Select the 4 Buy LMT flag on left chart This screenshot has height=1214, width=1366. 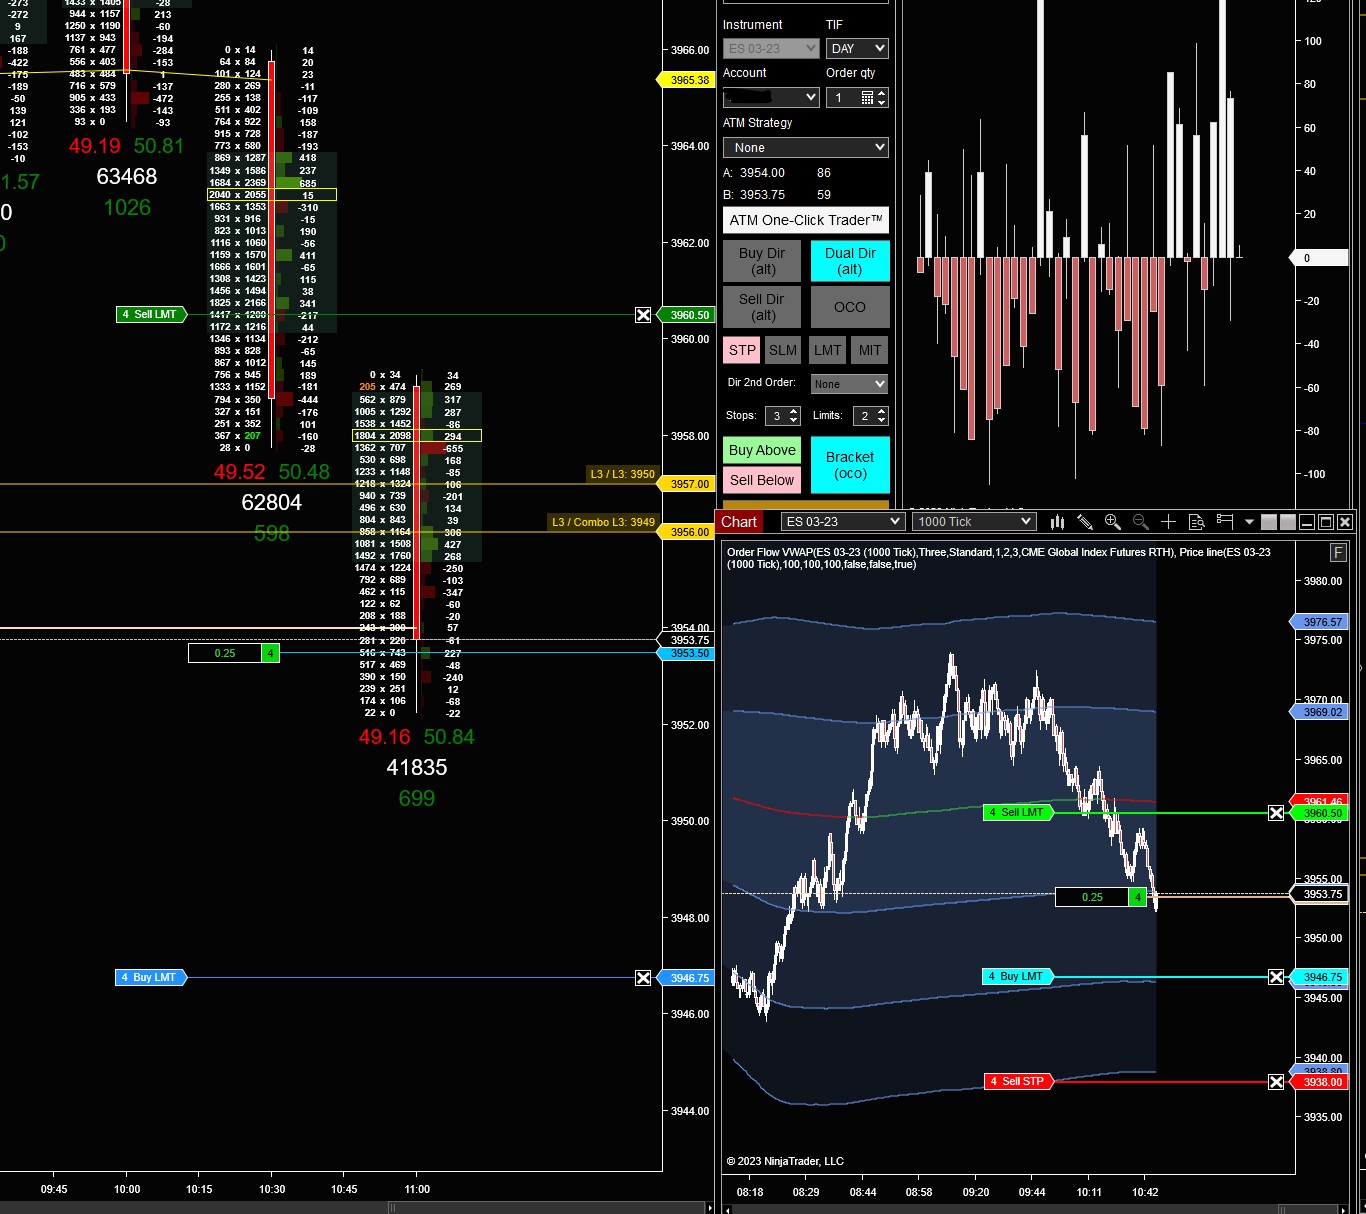(151, 978)
